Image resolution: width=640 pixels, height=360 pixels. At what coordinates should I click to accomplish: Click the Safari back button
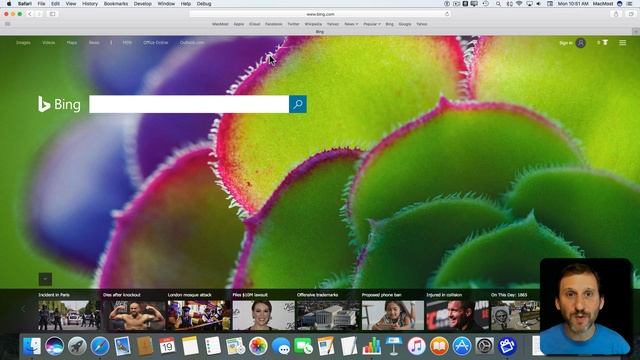[x=30, y=14]
